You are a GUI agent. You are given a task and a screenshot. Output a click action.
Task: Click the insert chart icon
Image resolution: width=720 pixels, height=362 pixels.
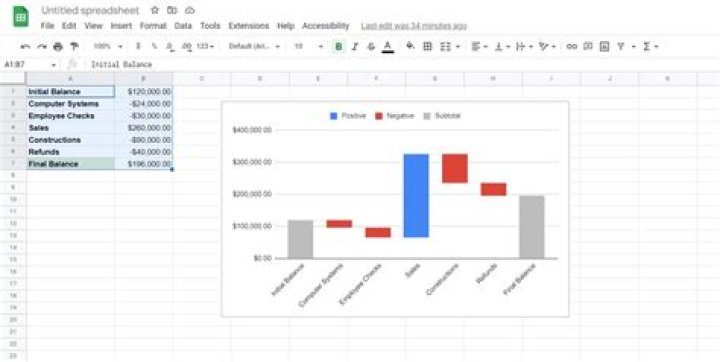[604, 46]
